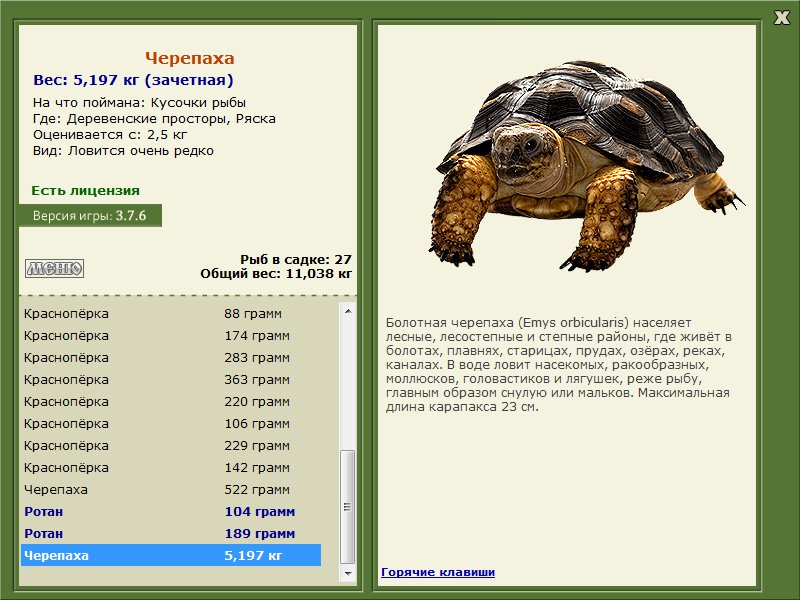Select Краснопёрка 142 грамм entry
The image size is (800, 600).
click(171, 467)
